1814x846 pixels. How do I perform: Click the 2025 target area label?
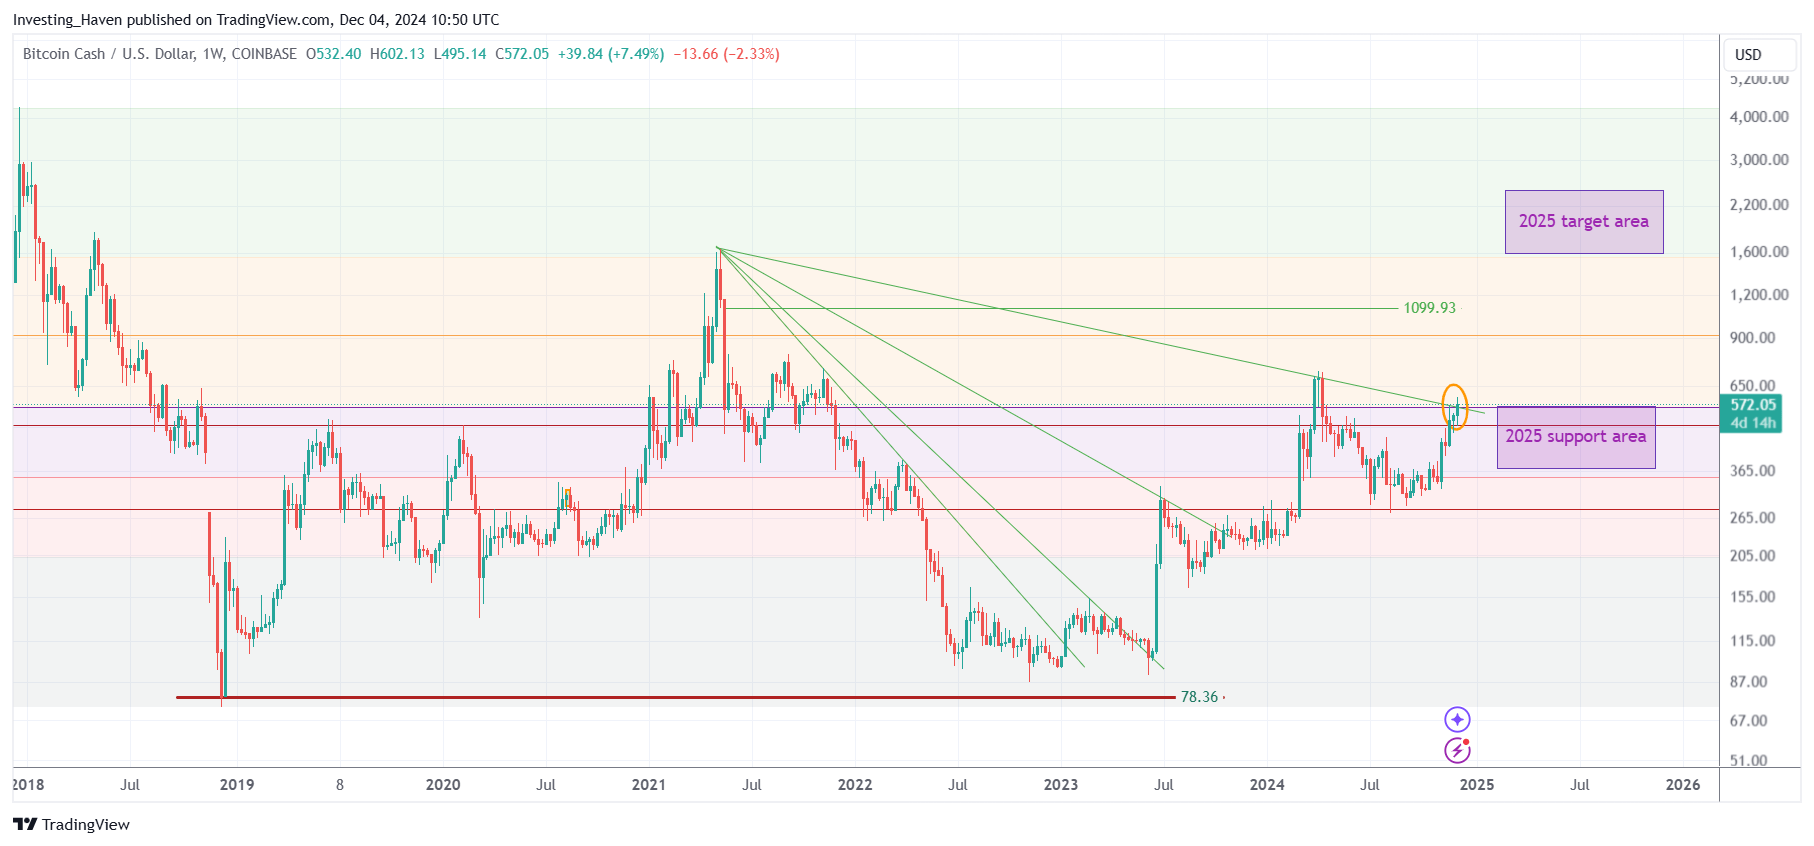[x=1584, y=222]
